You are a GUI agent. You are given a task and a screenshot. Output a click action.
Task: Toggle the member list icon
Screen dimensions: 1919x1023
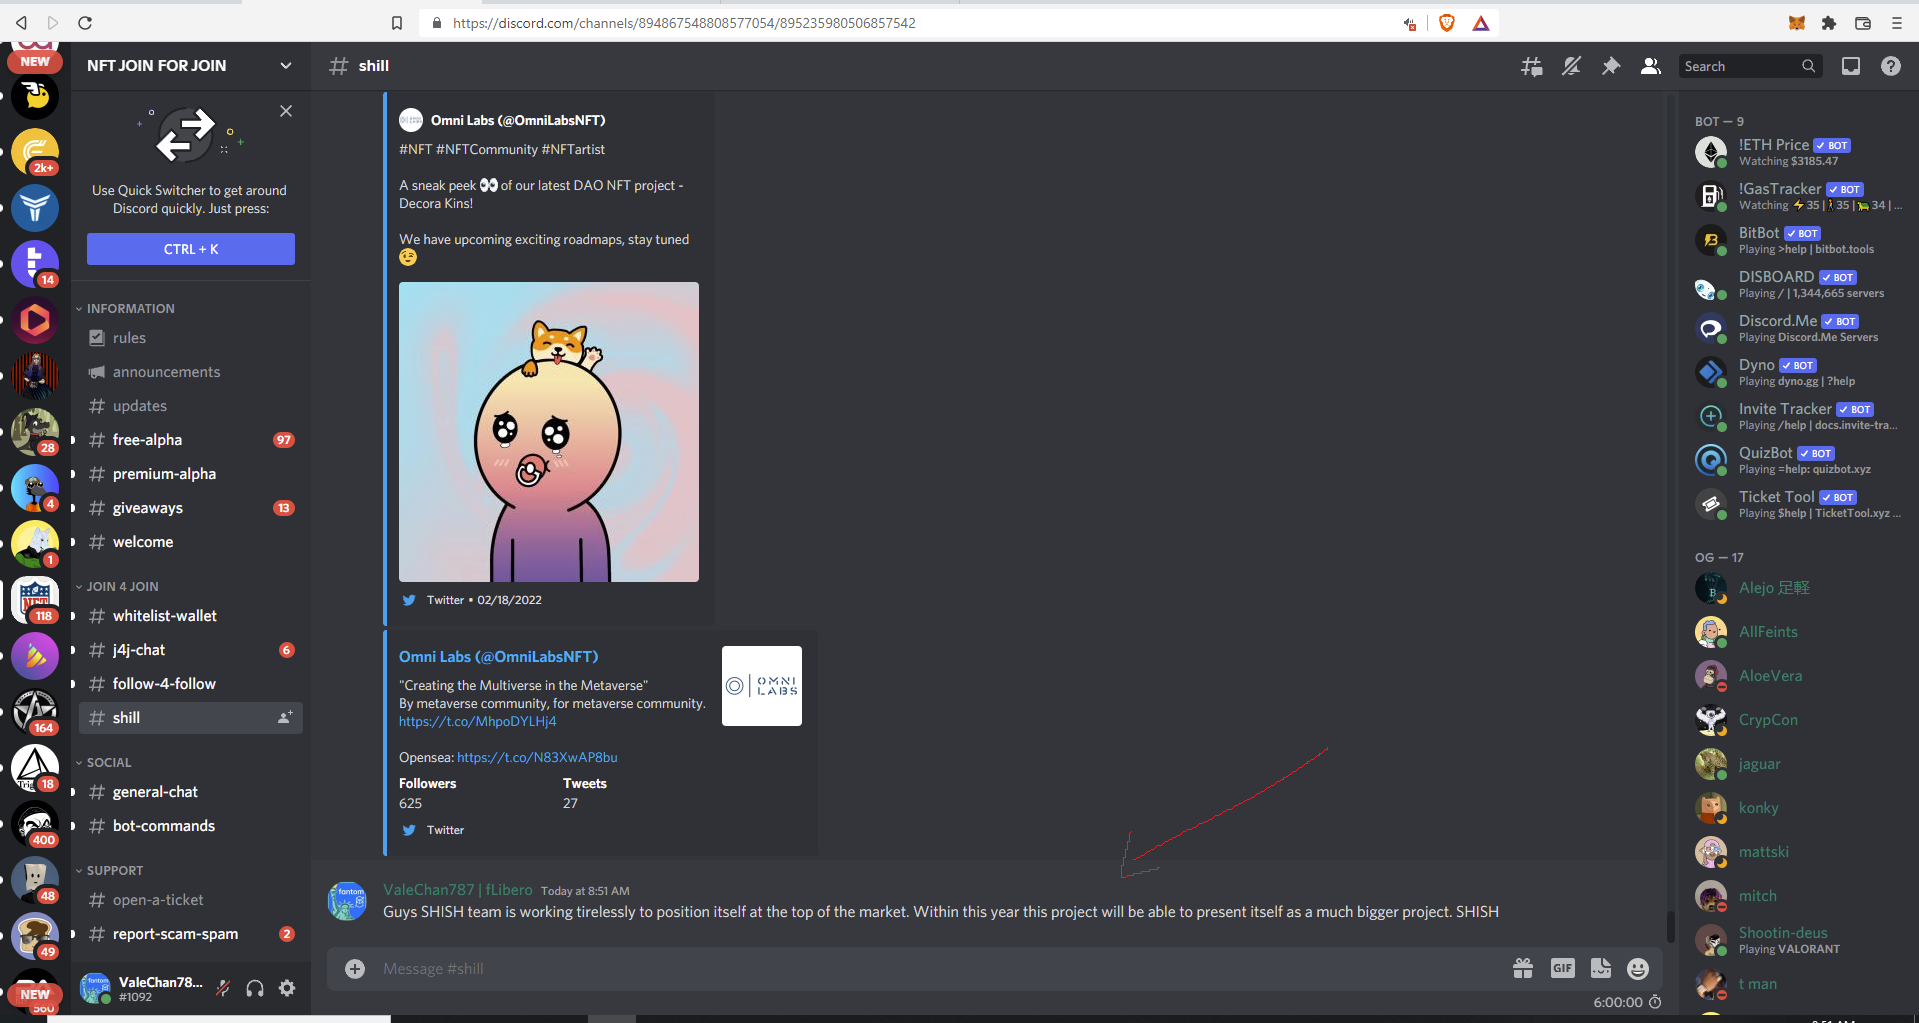[x=1651, y=66]
